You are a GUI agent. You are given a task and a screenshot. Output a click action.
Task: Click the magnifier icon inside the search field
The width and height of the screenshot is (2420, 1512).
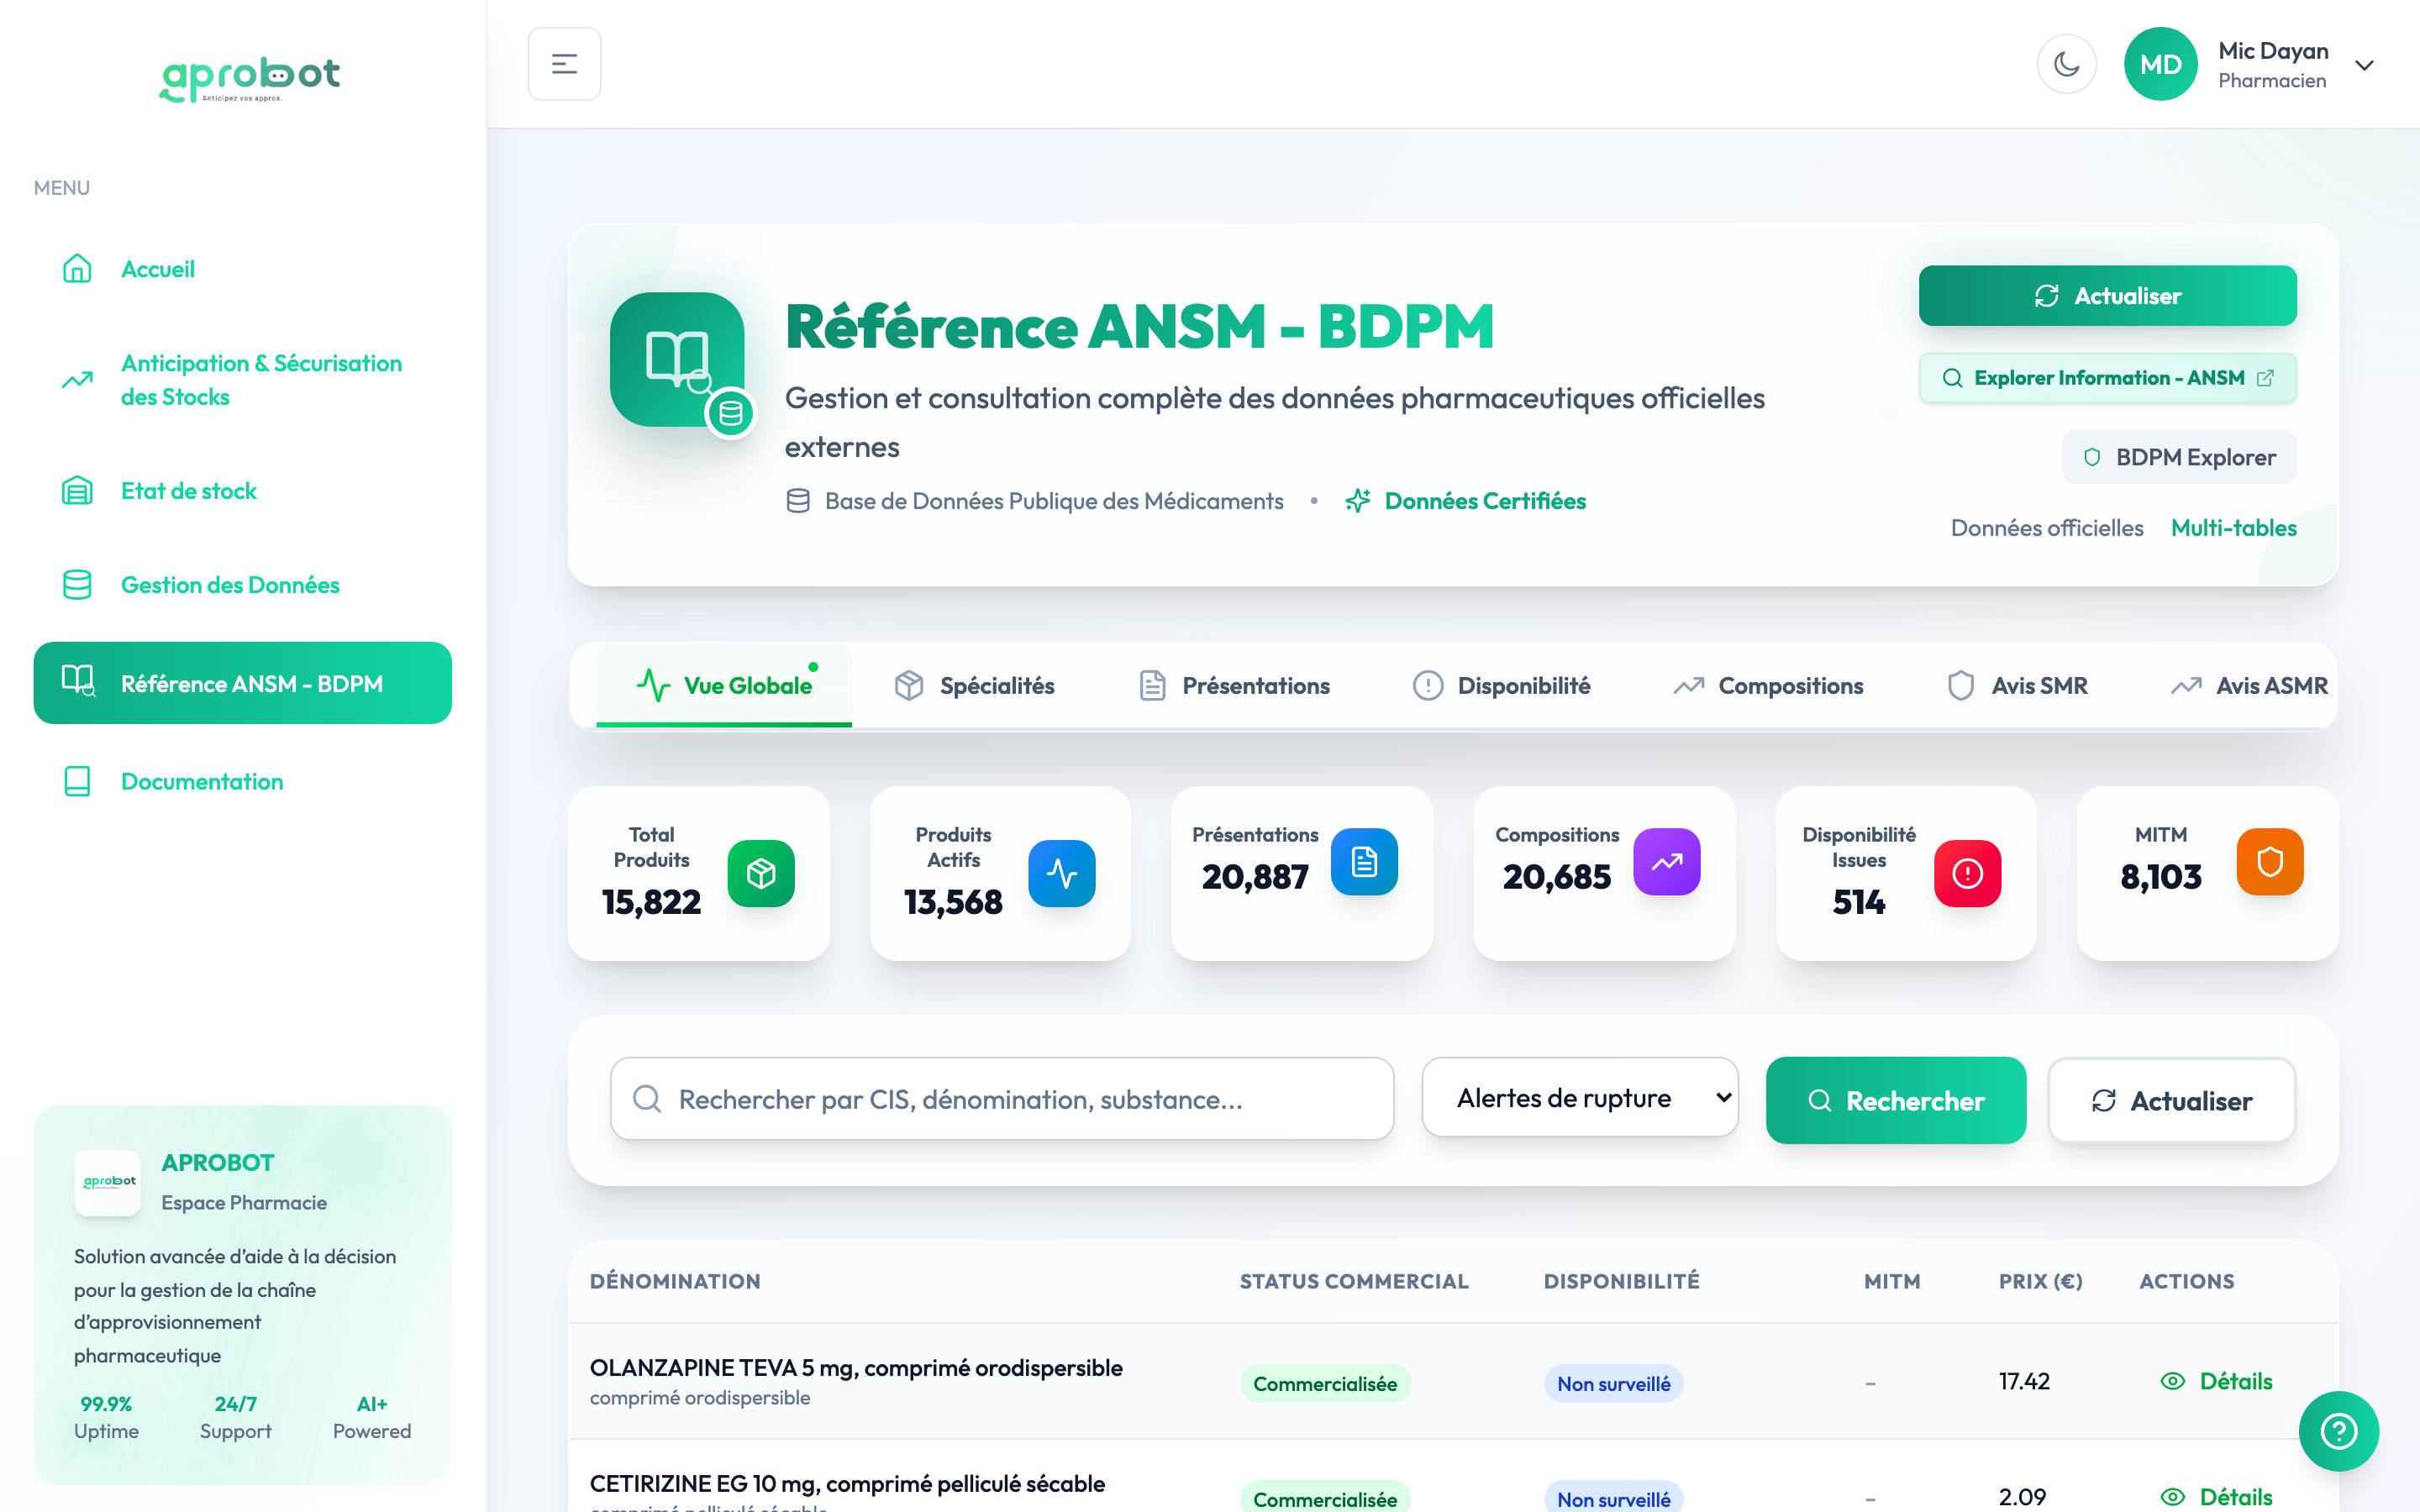tap(647, 1099)
